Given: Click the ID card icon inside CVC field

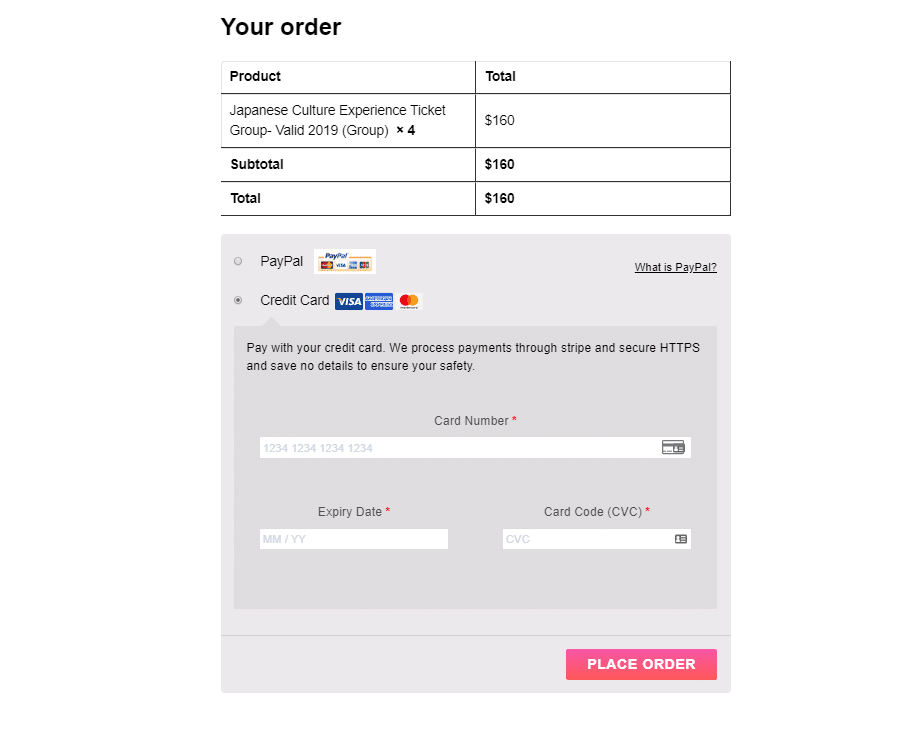Looking at the screenshot, I should (x=679, y=539).
